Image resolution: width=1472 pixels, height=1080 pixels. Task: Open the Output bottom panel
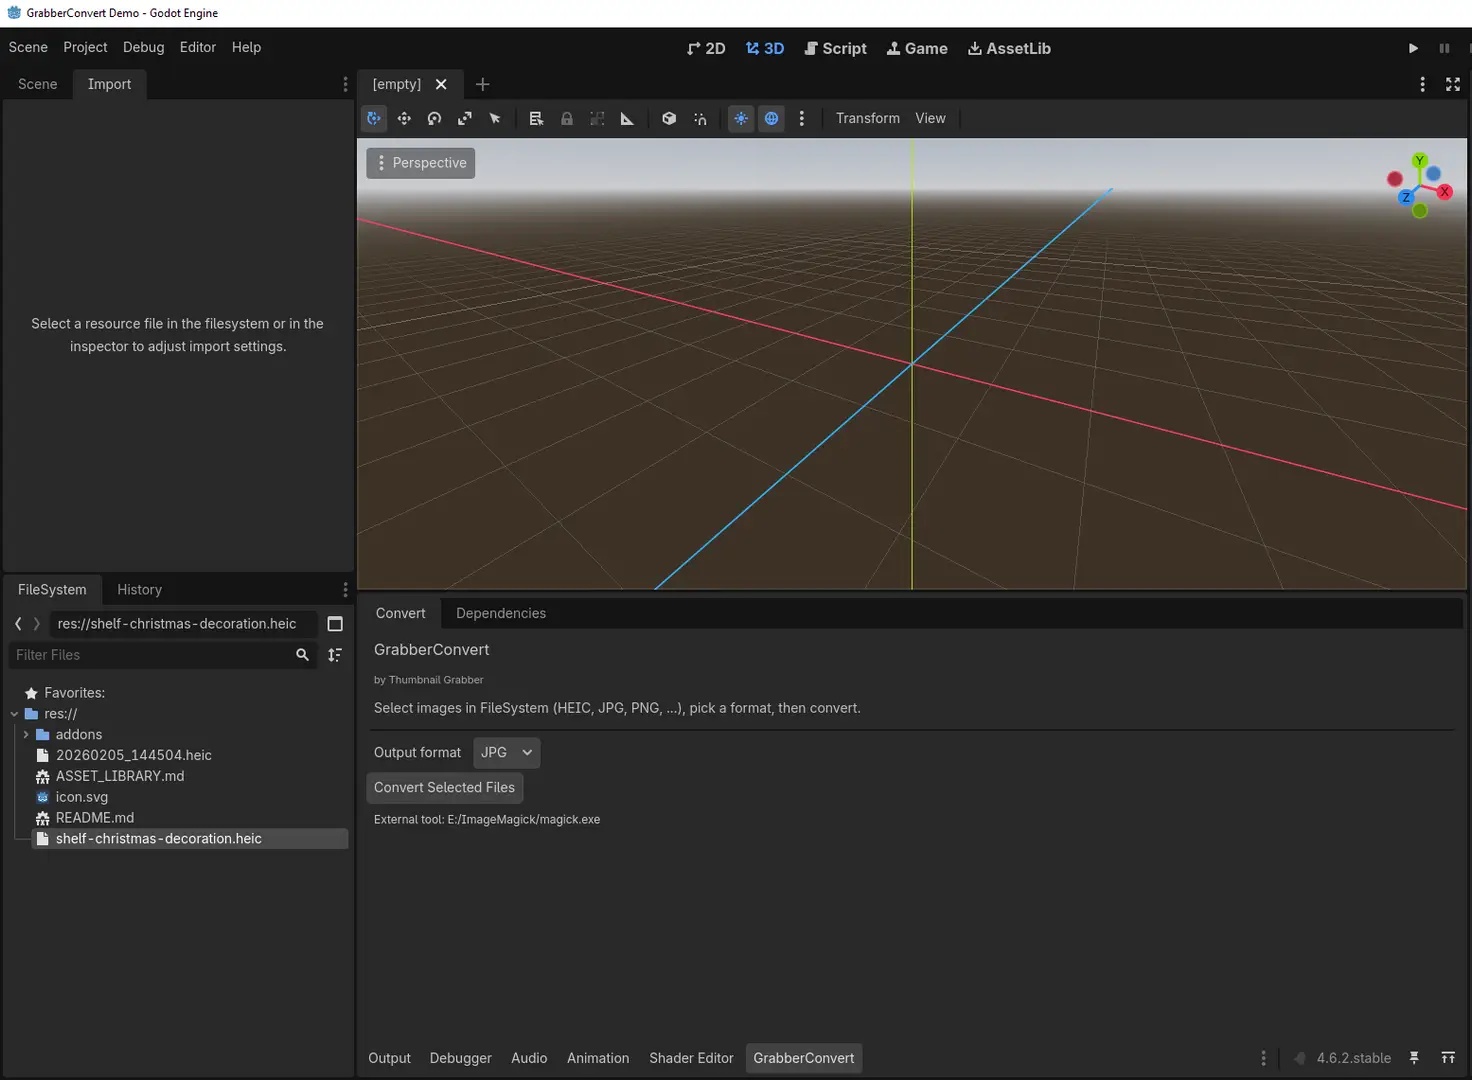389,1058
